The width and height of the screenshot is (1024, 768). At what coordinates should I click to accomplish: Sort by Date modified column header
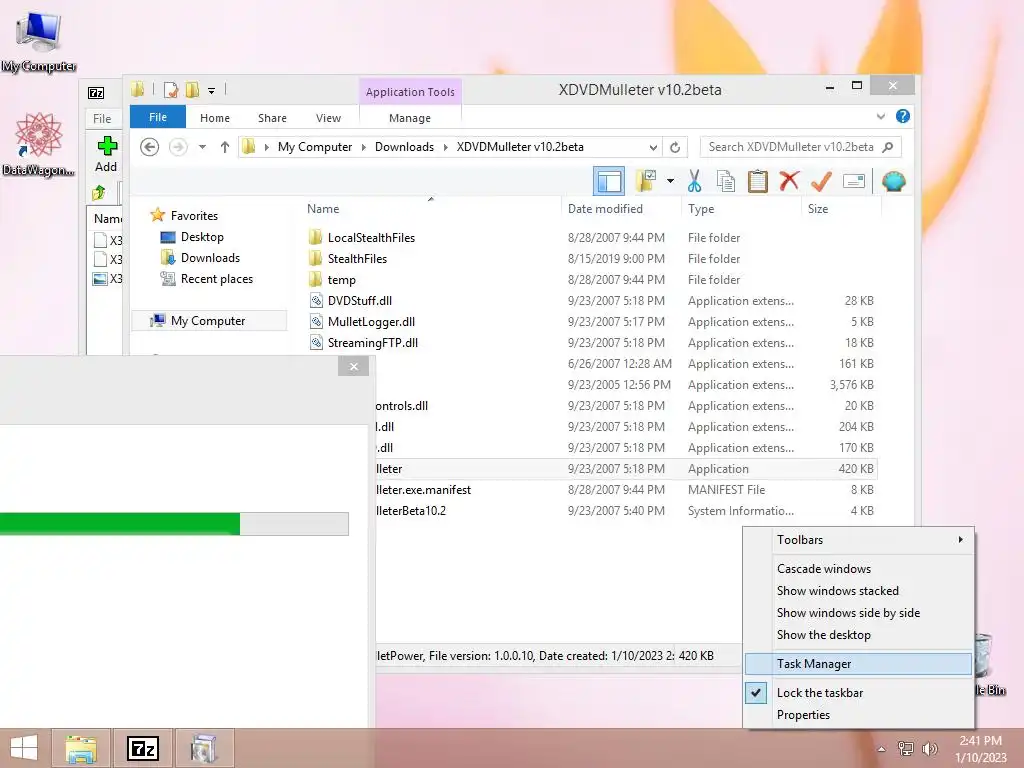click(605, 209)
